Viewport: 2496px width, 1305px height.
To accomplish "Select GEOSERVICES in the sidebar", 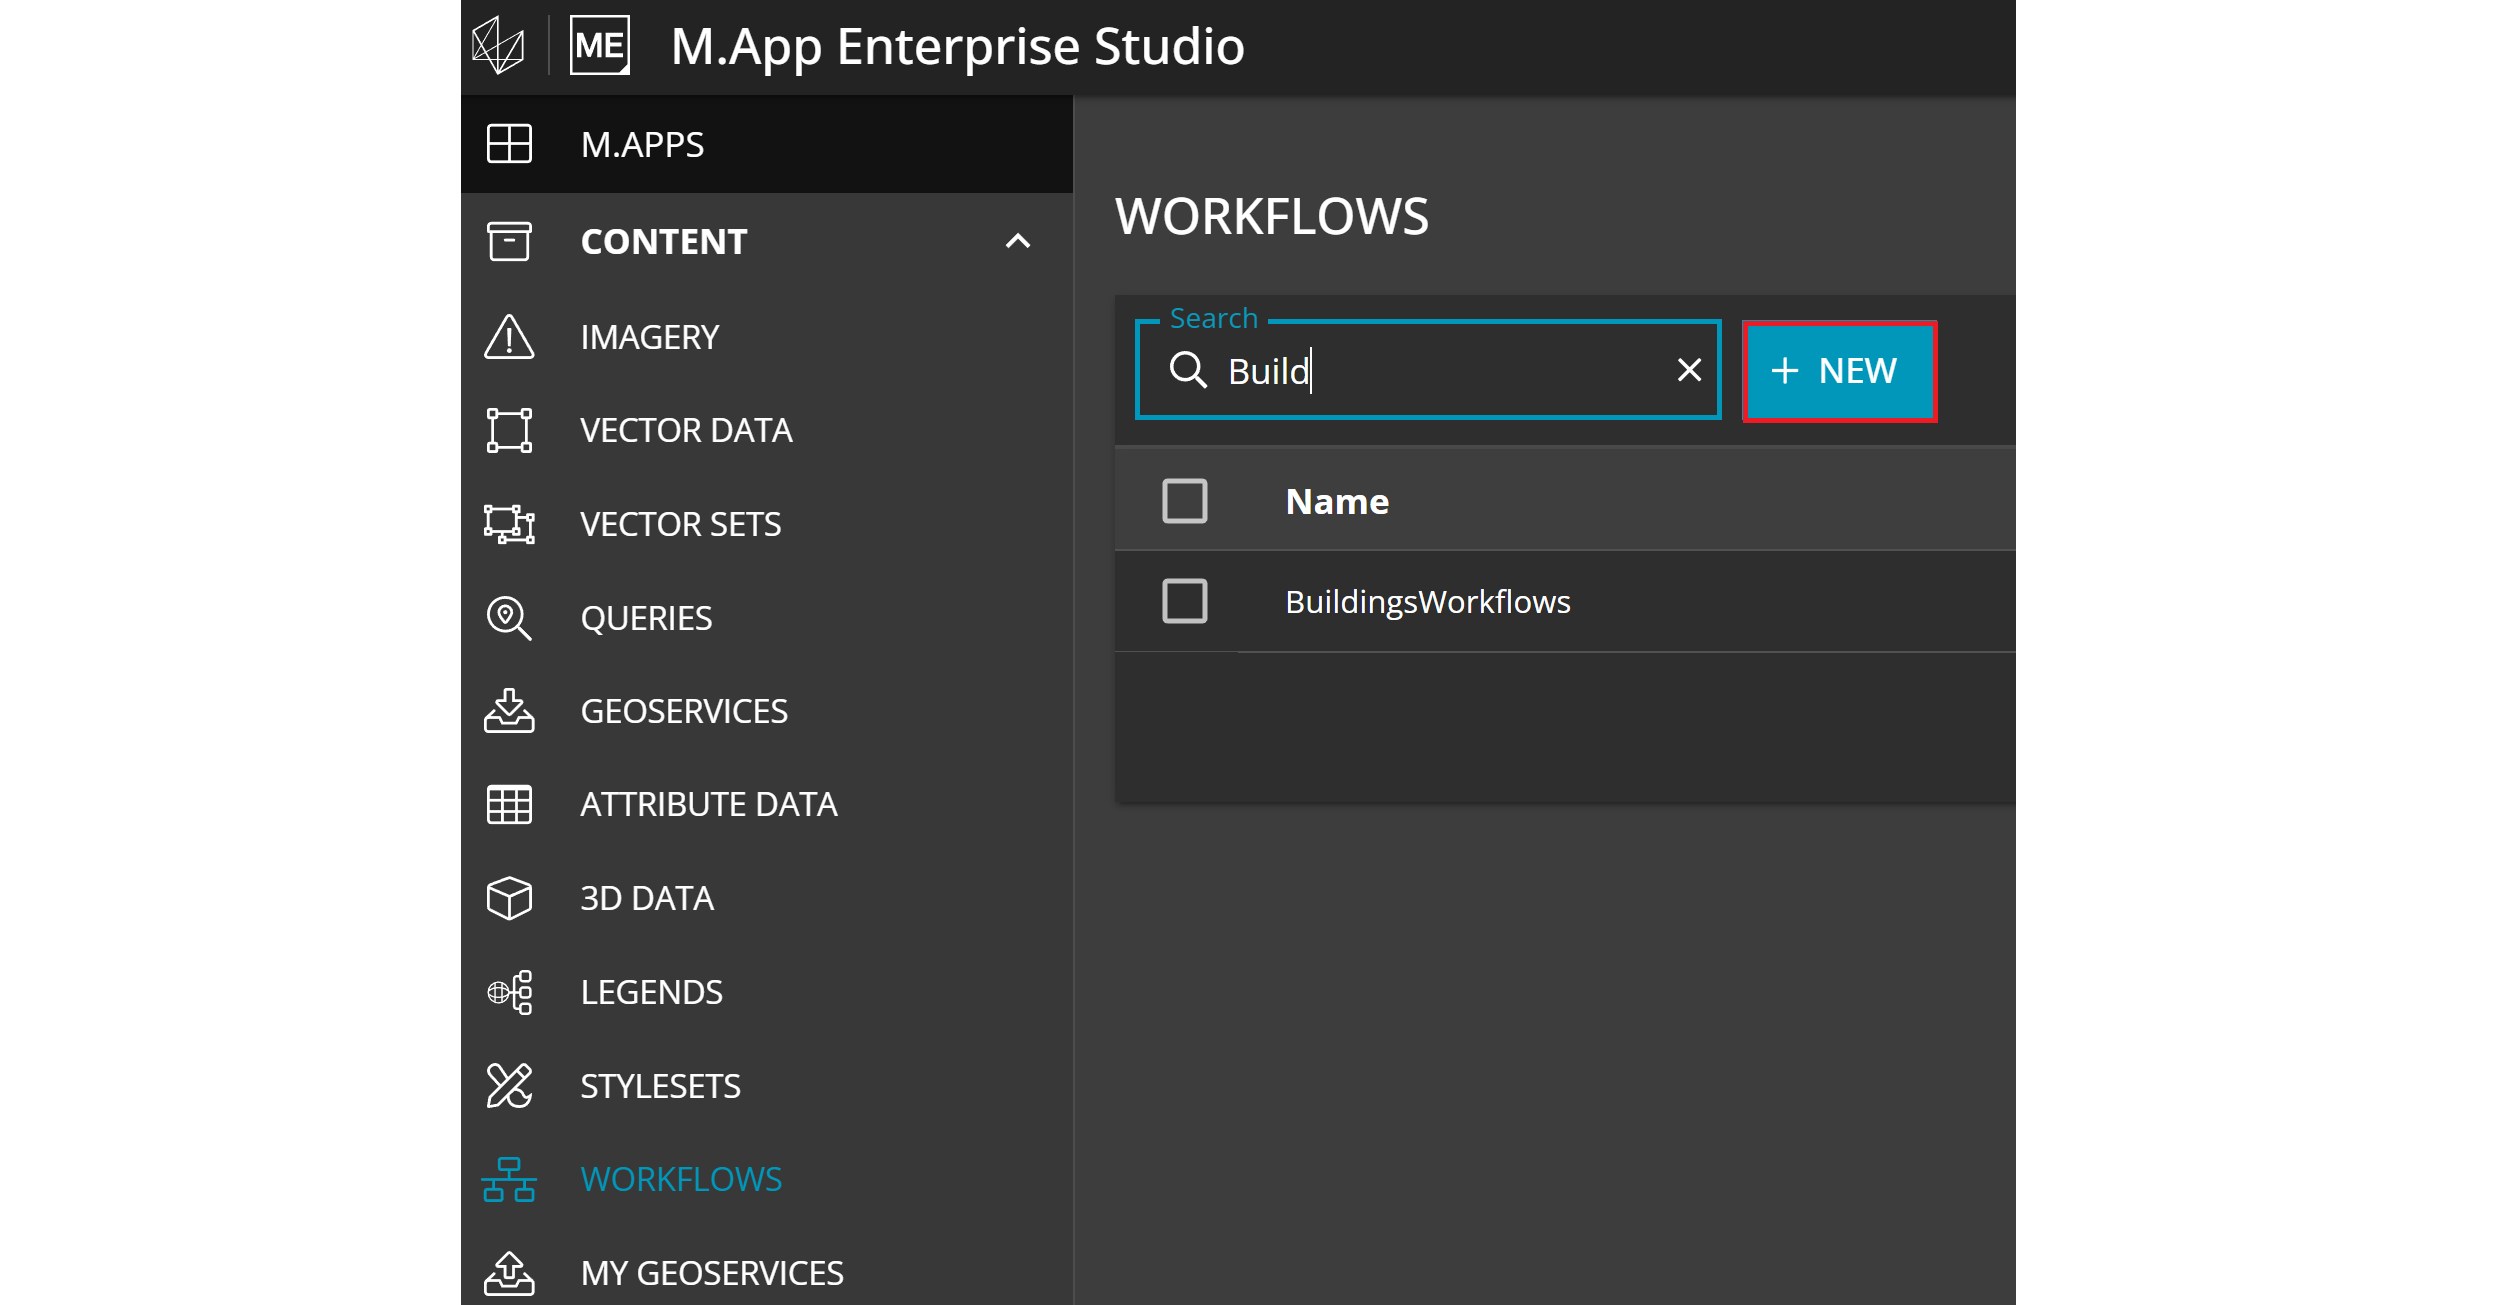I will point(767,711).
